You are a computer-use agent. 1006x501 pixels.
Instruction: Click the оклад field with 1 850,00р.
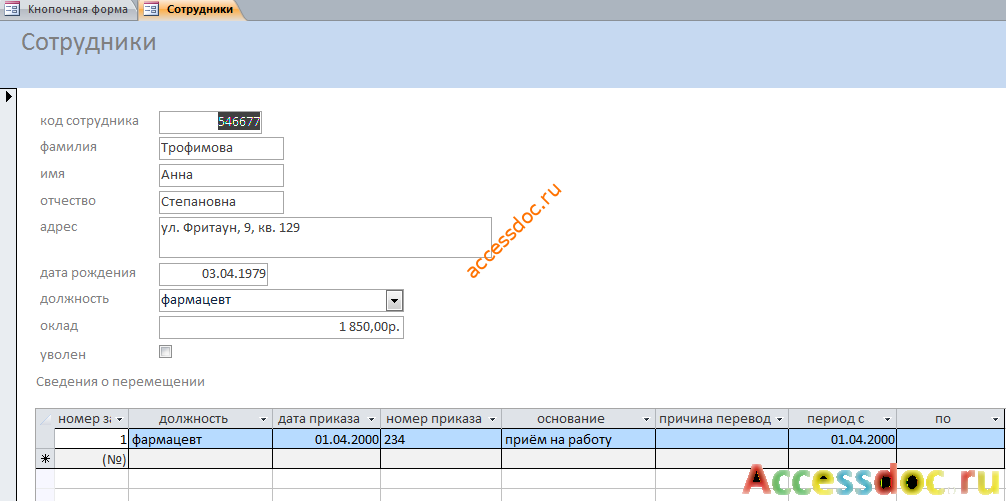tap(281, 327)
